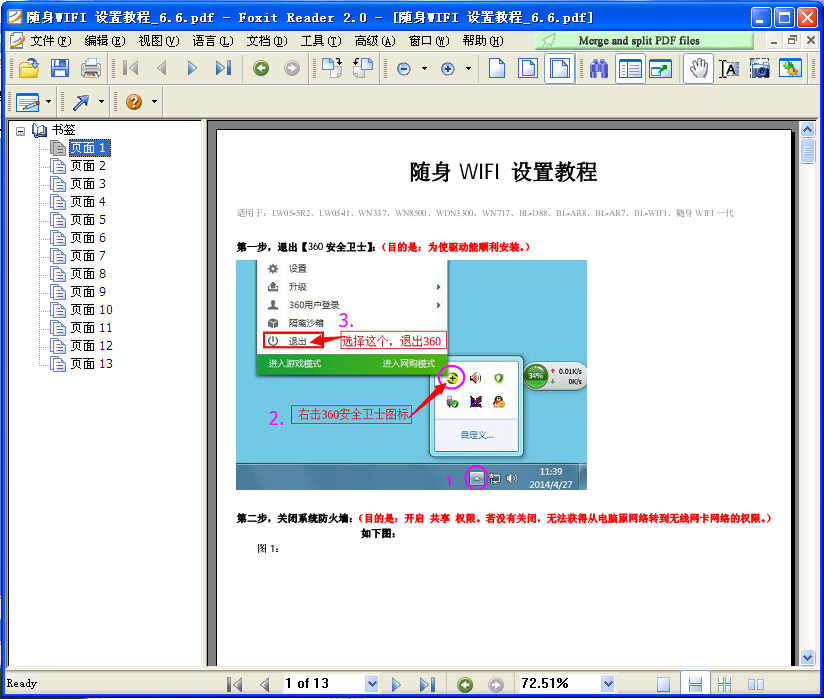Go to previous page using top toolbar
The image size is (824, 699).
coord(162,68)
